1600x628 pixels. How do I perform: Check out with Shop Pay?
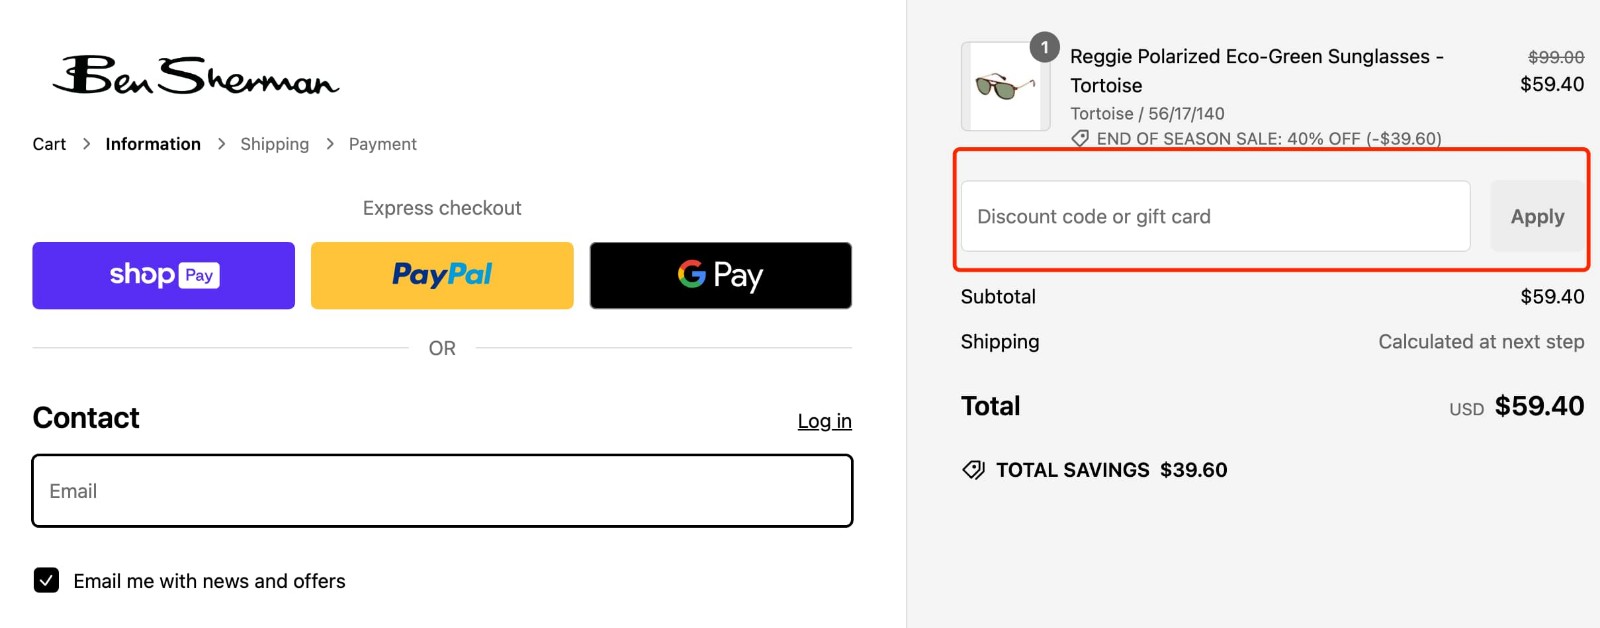point(162,275)
